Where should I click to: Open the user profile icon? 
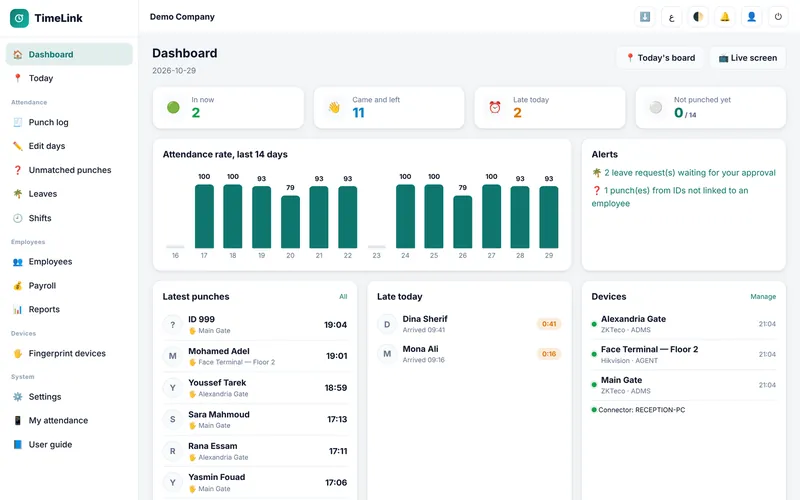752,17
